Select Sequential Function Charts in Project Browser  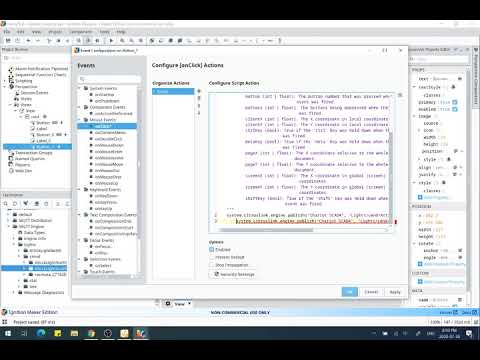click(x=40, y=75)
